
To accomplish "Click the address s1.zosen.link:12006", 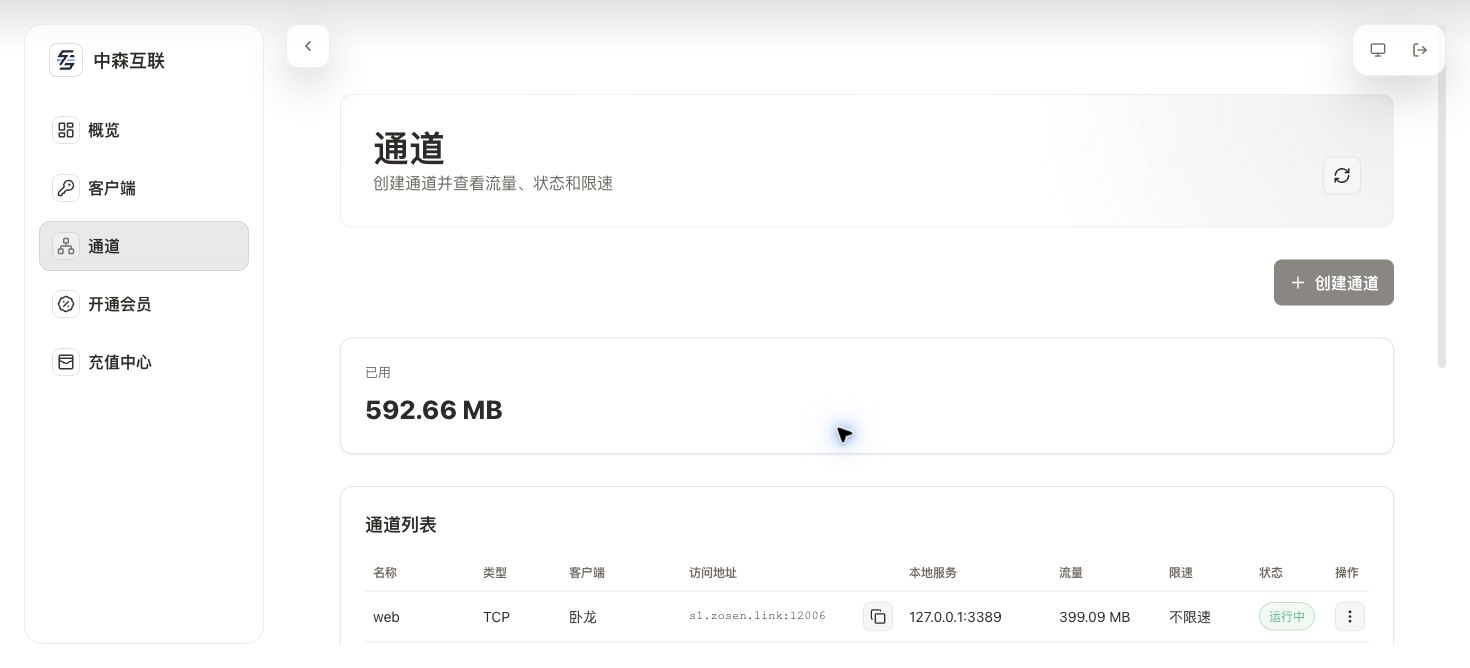I will (x=757, y=616).
